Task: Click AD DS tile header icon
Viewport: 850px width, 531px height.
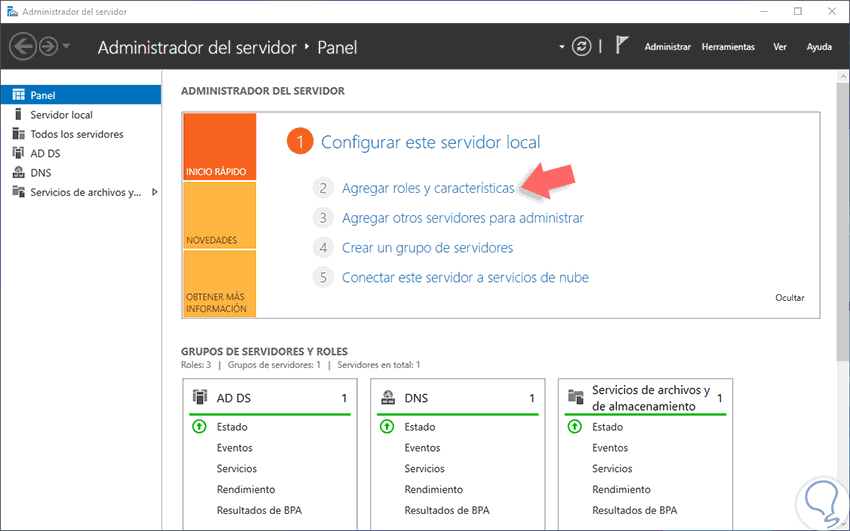Action: (200, 397)
